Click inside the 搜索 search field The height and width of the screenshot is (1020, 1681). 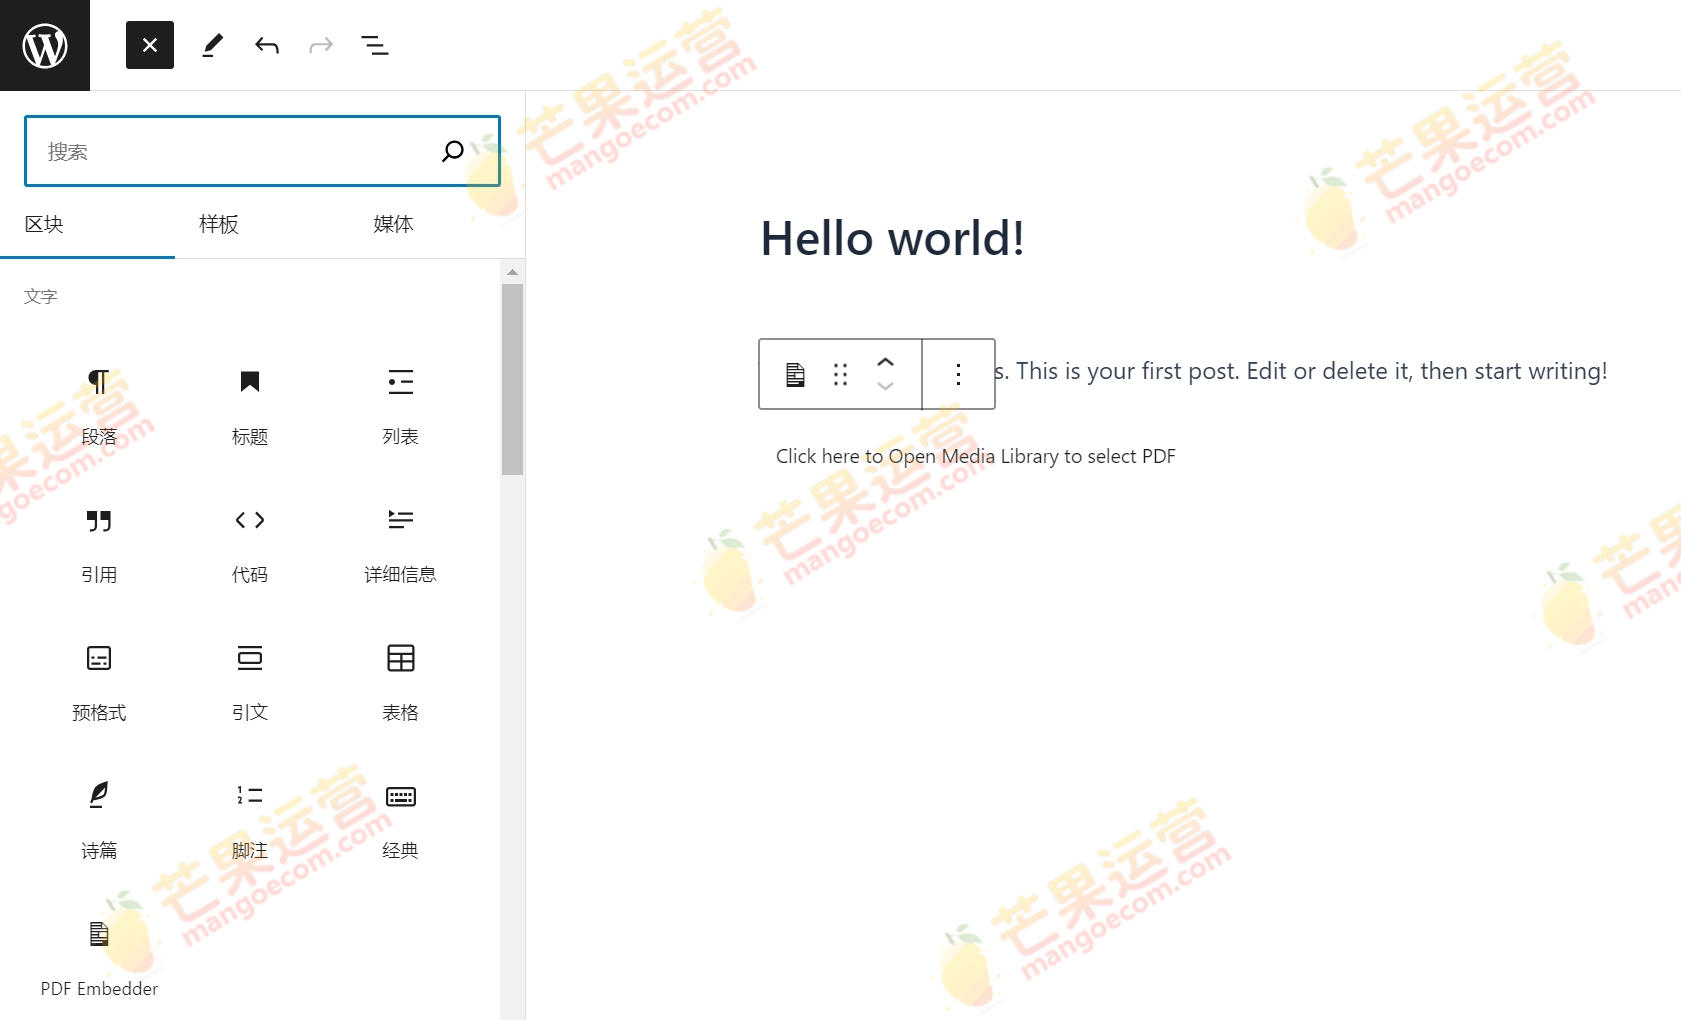(x=240, y=151)
